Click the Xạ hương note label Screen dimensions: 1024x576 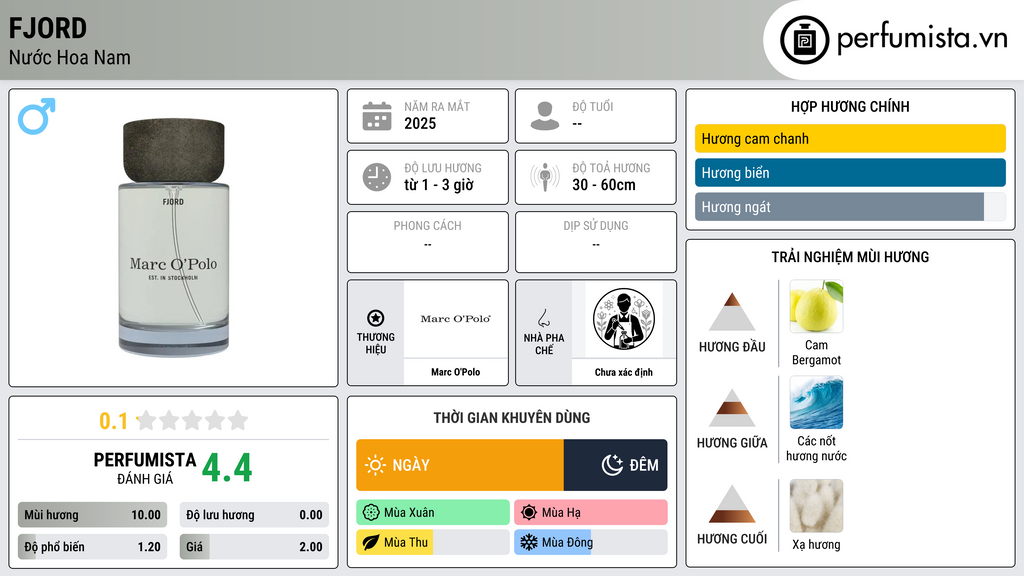816,545
